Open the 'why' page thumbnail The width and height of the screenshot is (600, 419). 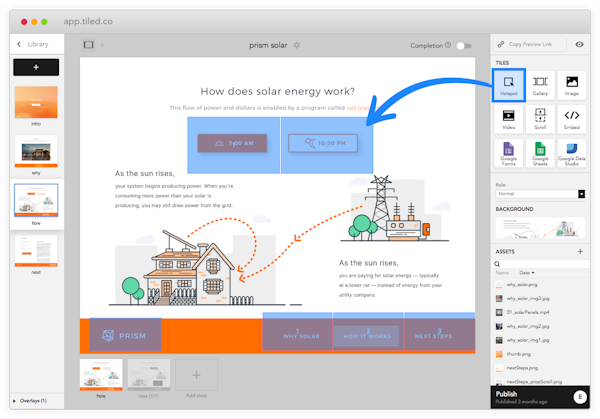35,152
